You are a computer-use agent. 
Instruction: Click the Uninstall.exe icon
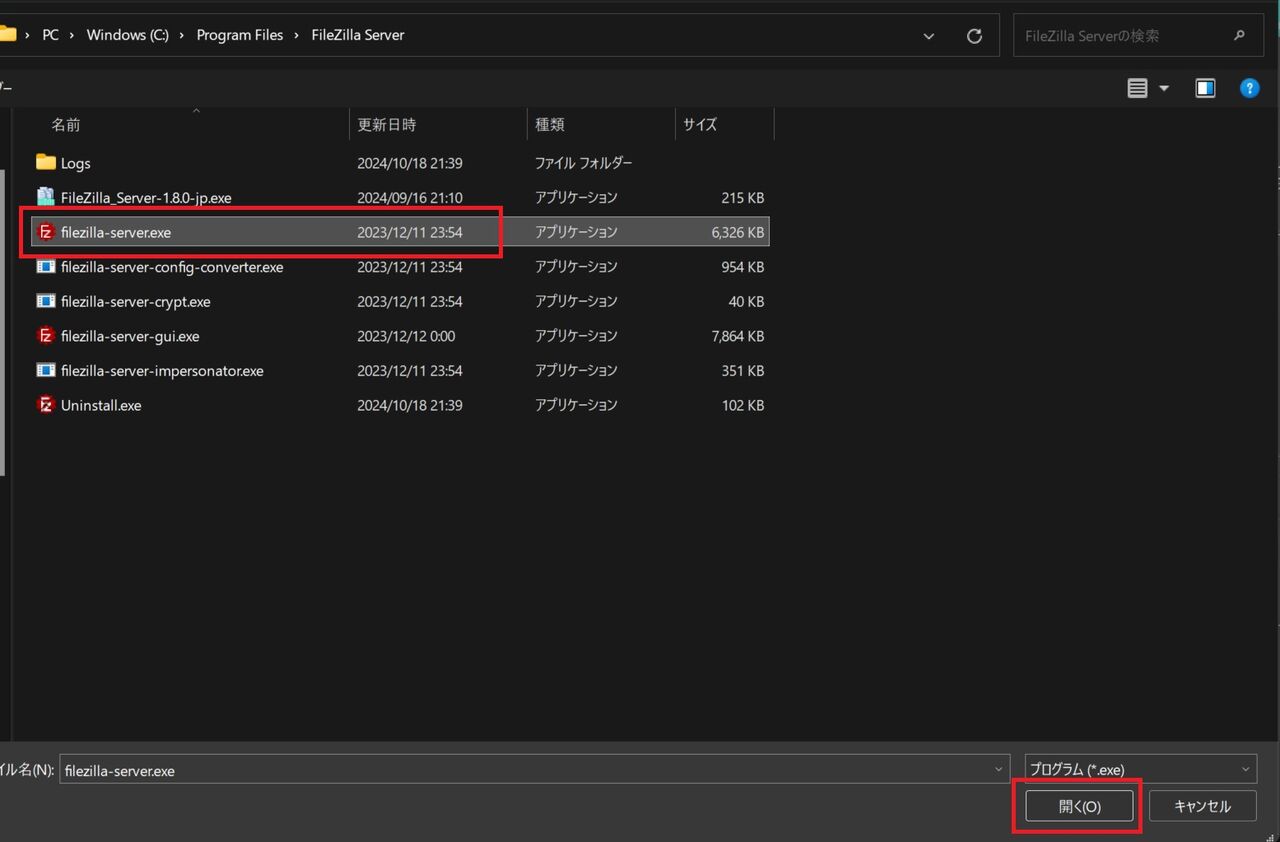pyautogui.click(x=45, y=405)
